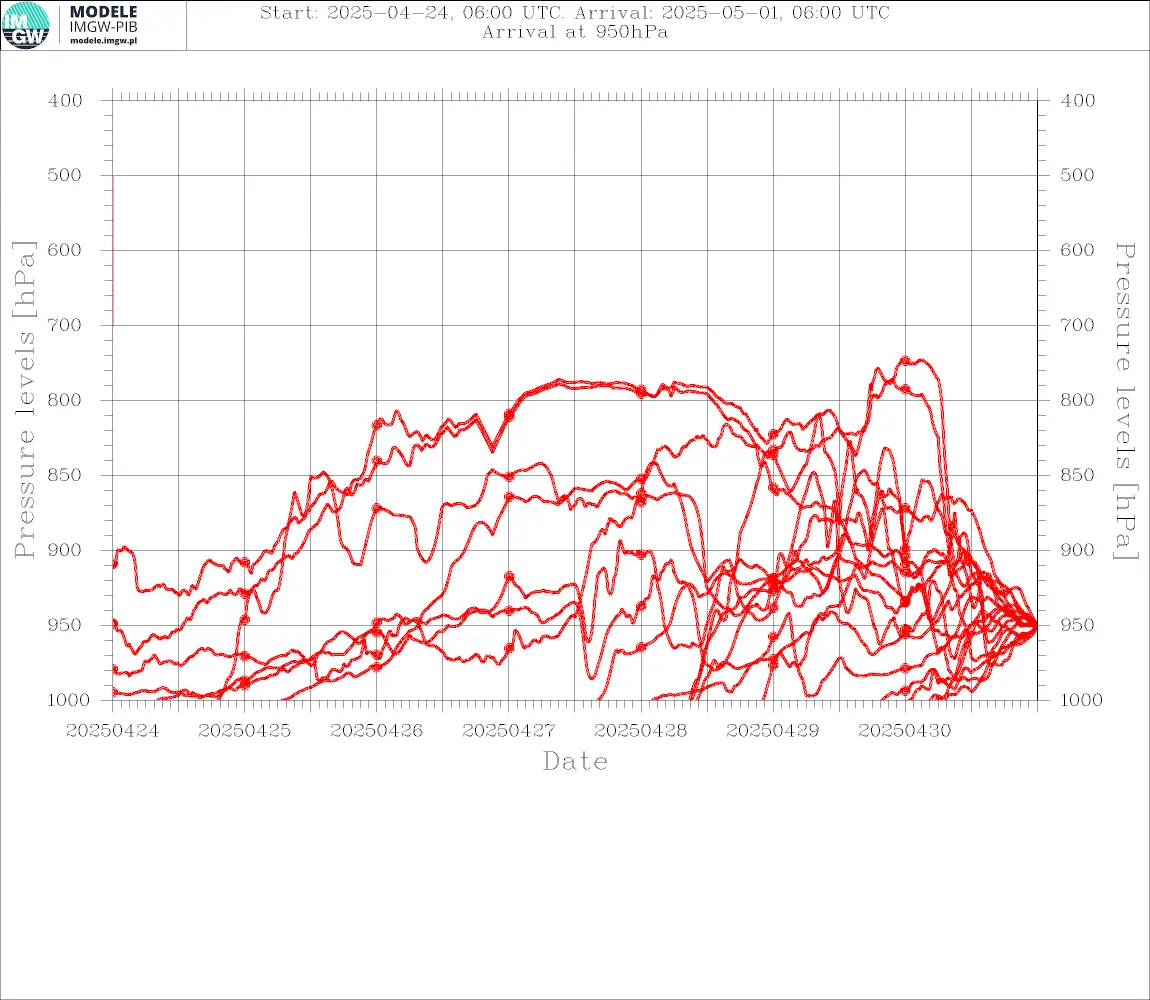Image resolution: width=1150 pixels, height=1000 pixels.
Task: Click the x-axis date label 20250426
Action: (376, 731)
